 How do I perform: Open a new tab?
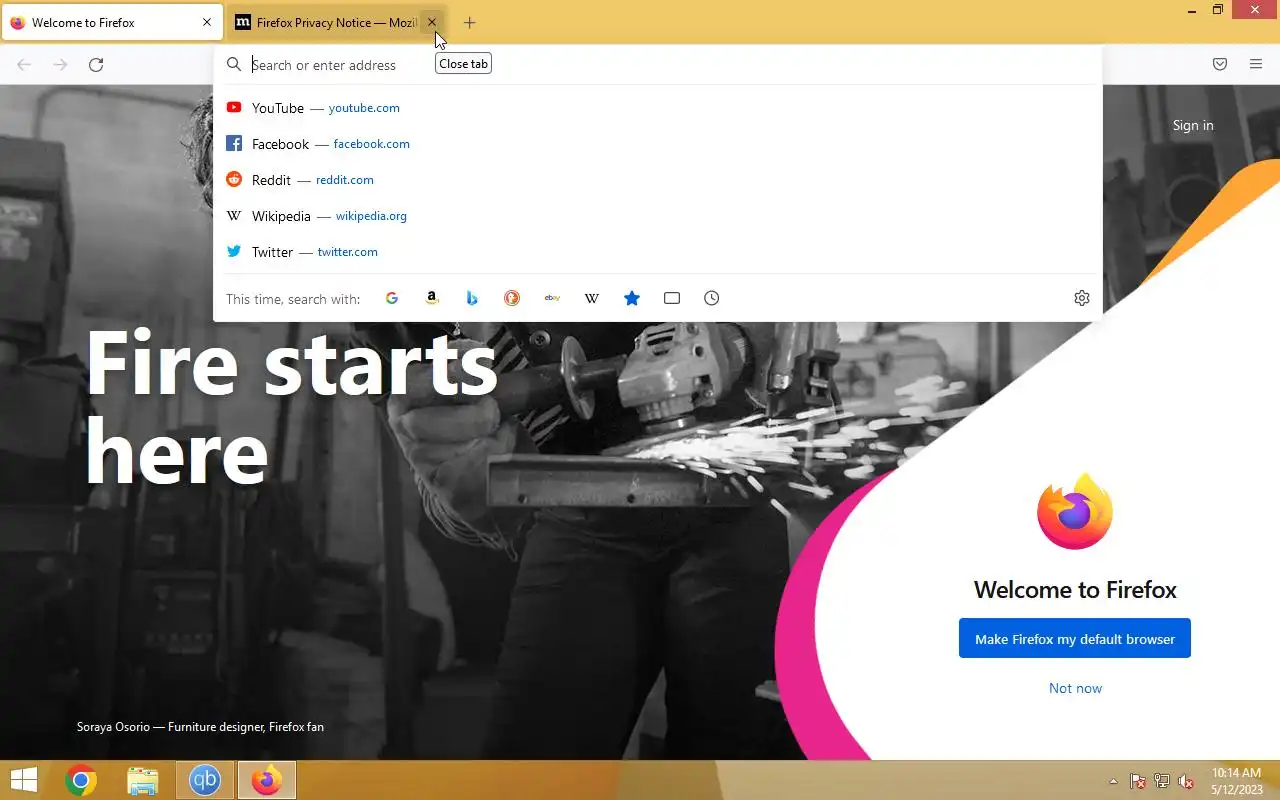click(x=470, y=22)
